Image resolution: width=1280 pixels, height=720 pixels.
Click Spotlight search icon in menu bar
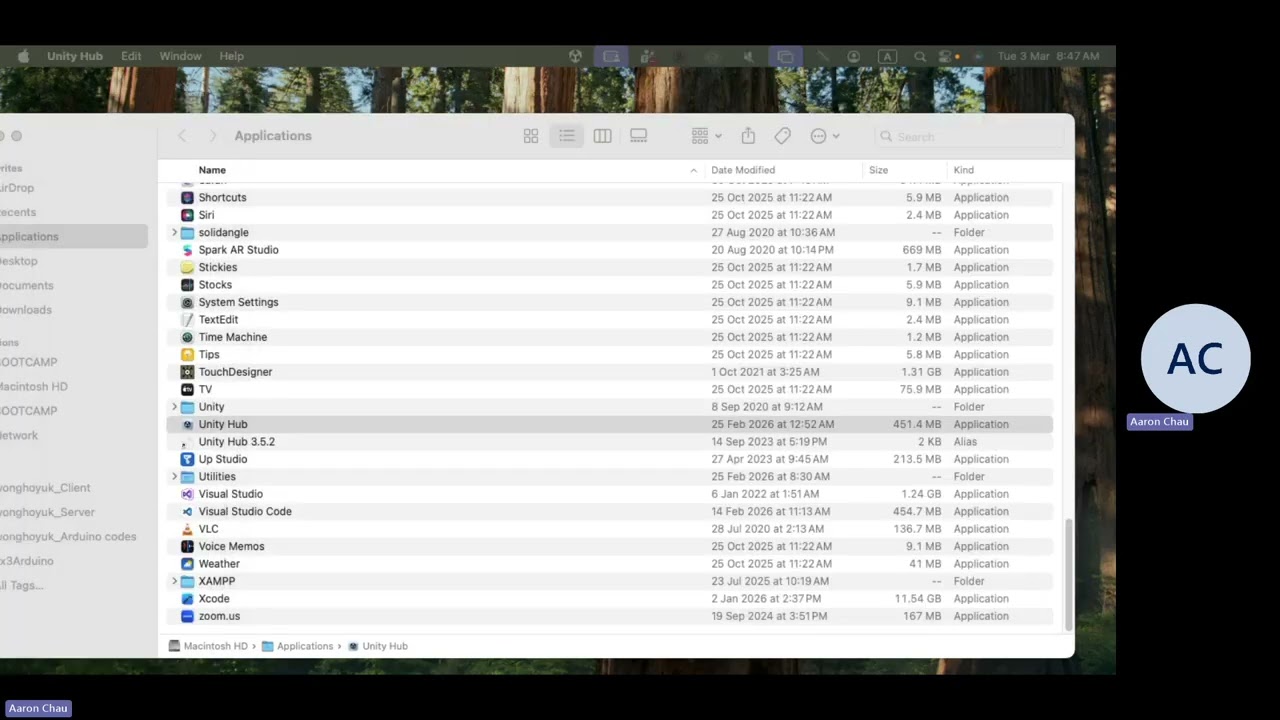(919, 57)
